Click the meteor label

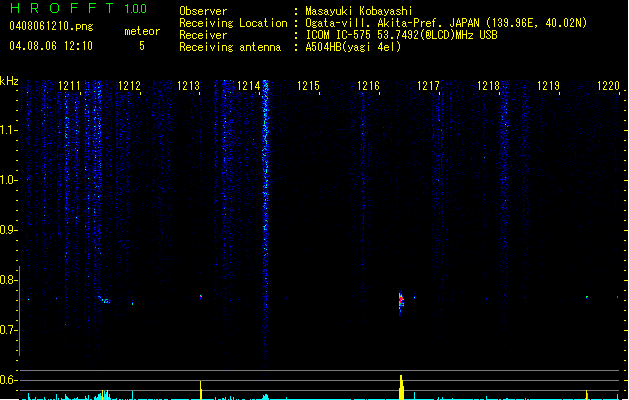coord(142,31)
